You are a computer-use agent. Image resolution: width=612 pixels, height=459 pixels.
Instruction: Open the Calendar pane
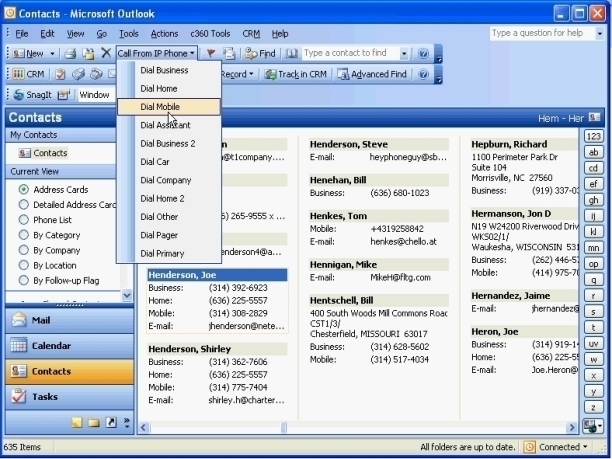click(x=69, y=346)
